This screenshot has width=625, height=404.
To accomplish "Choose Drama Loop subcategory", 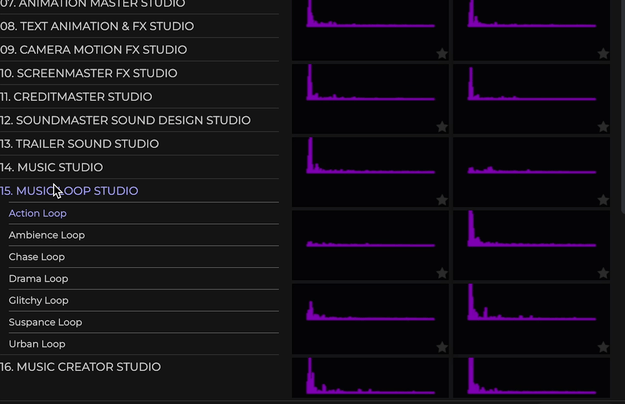I will point(38,279).
